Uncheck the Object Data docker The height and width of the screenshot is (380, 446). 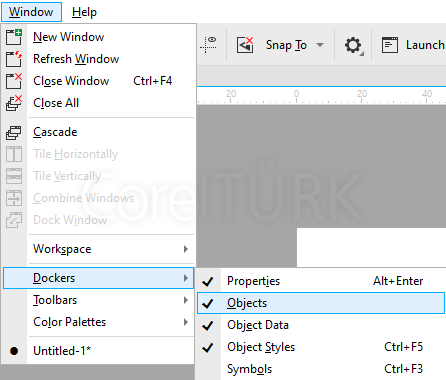click(x=208, y=325)
